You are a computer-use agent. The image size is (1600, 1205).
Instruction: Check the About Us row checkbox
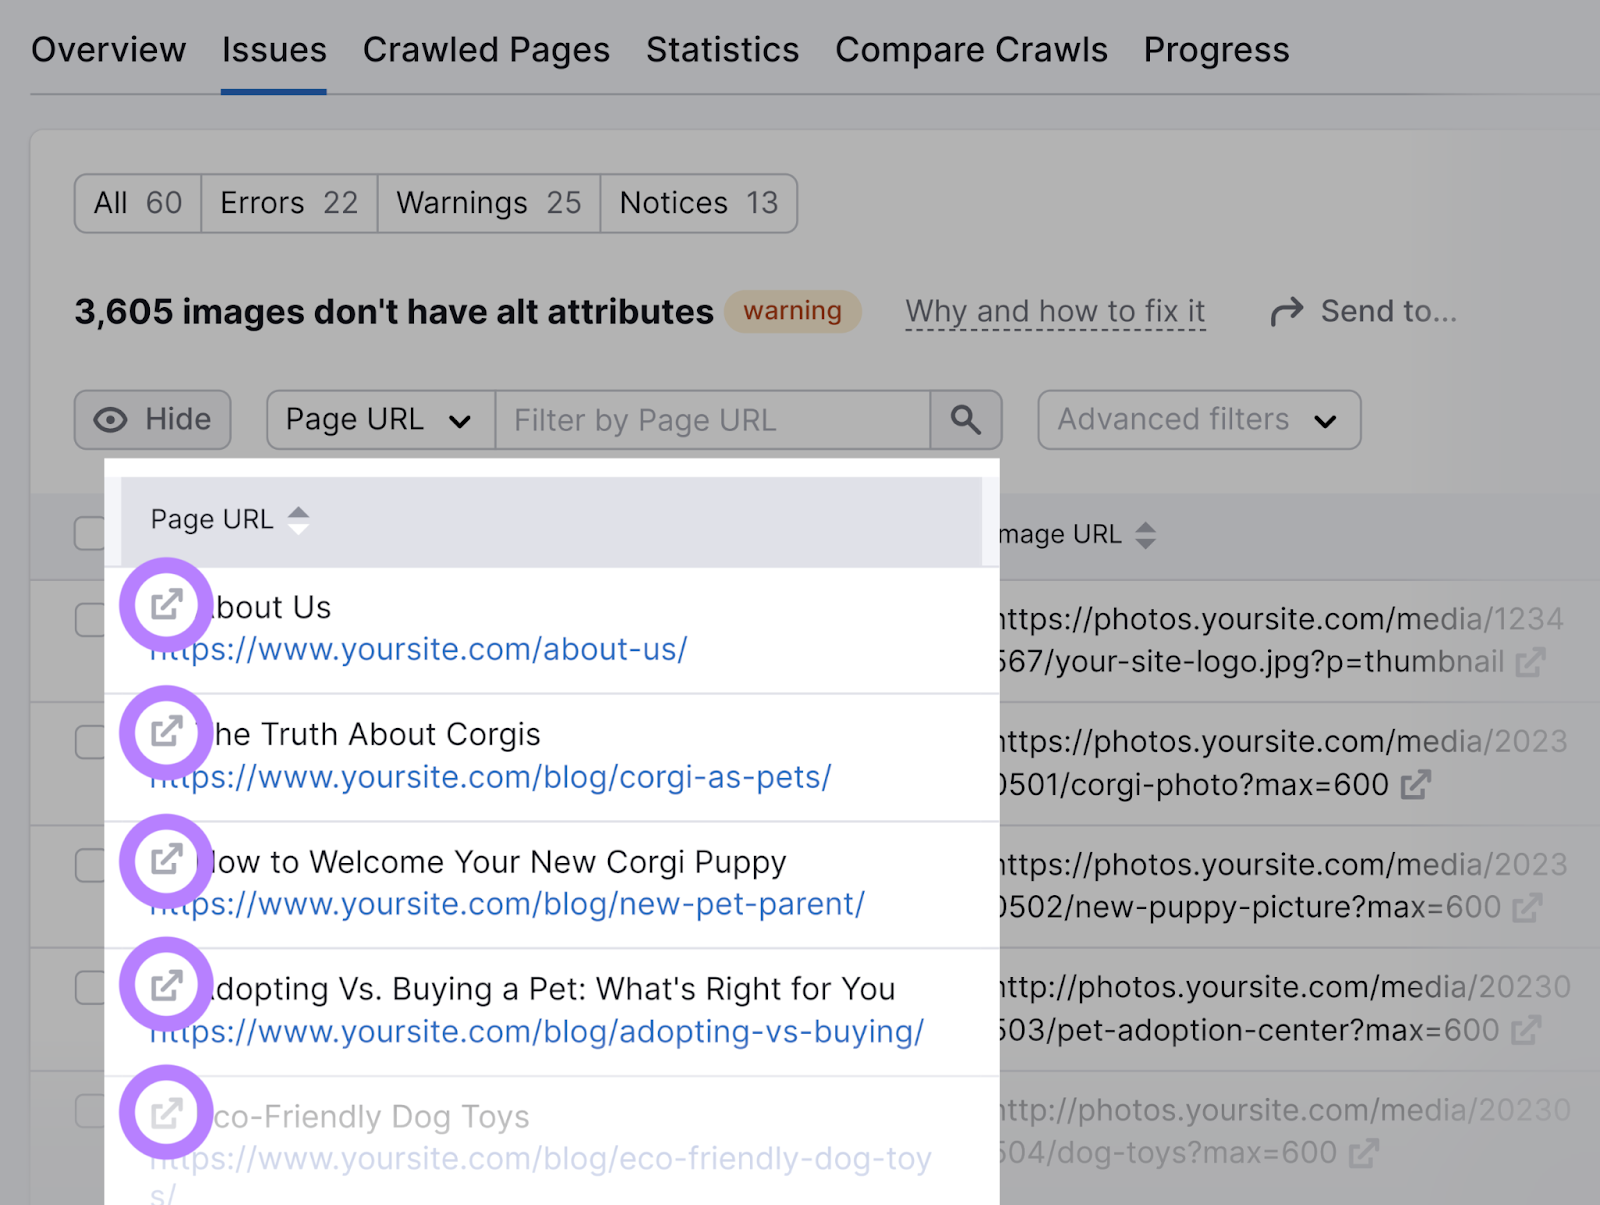(89, 620)
